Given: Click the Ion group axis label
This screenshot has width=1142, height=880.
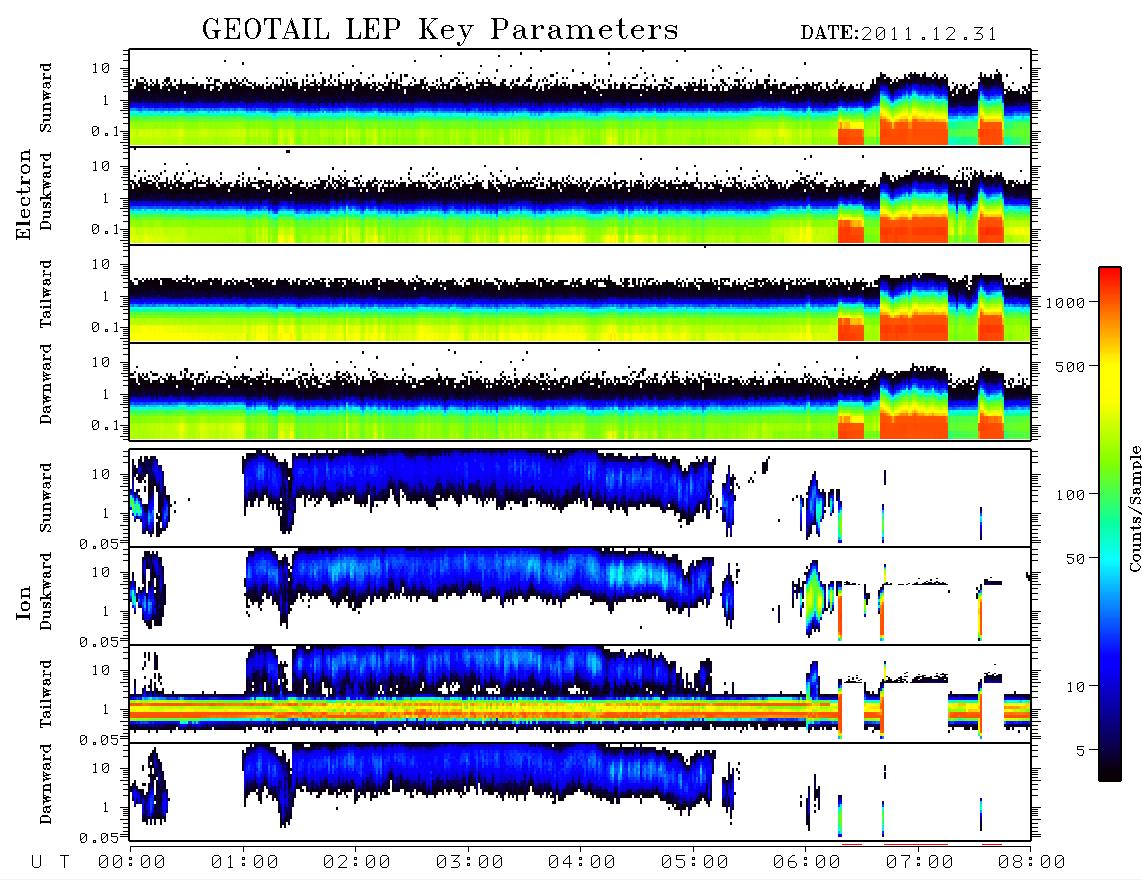Looking at the screenshot, I should click(x=24, y=602).
